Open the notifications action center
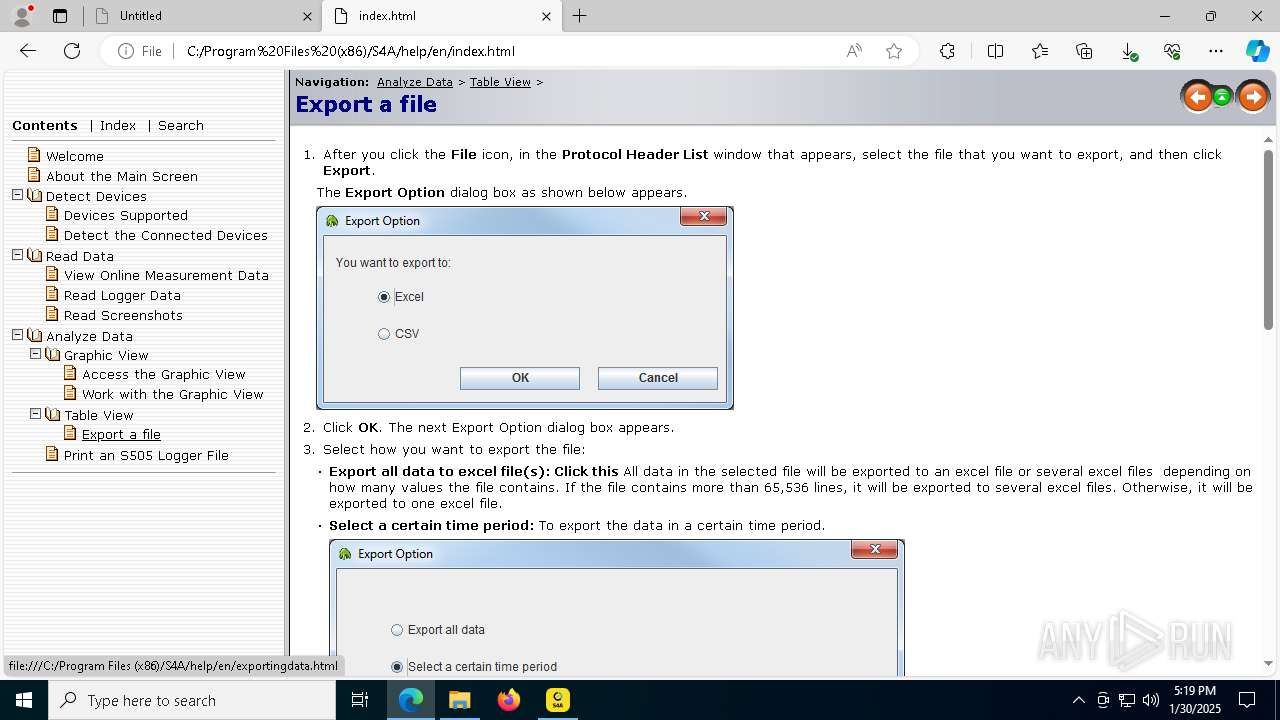The width and height of the screenshot is (1280, 720). coord(1247,700)
